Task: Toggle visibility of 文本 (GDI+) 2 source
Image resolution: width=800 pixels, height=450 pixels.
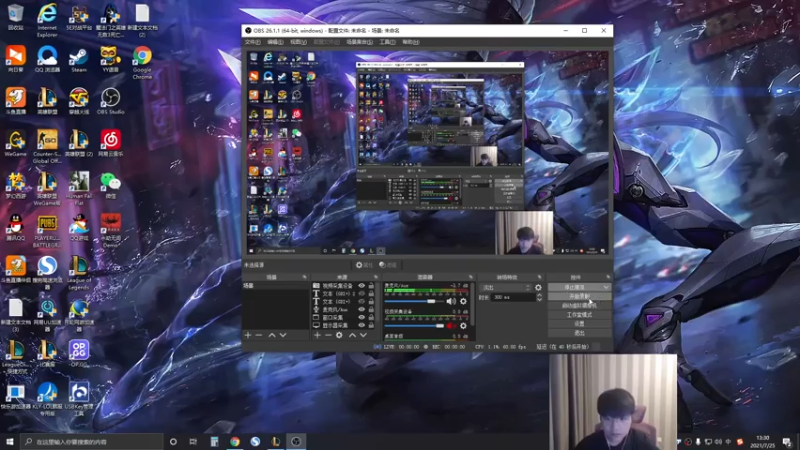Action: coord(362,294)
